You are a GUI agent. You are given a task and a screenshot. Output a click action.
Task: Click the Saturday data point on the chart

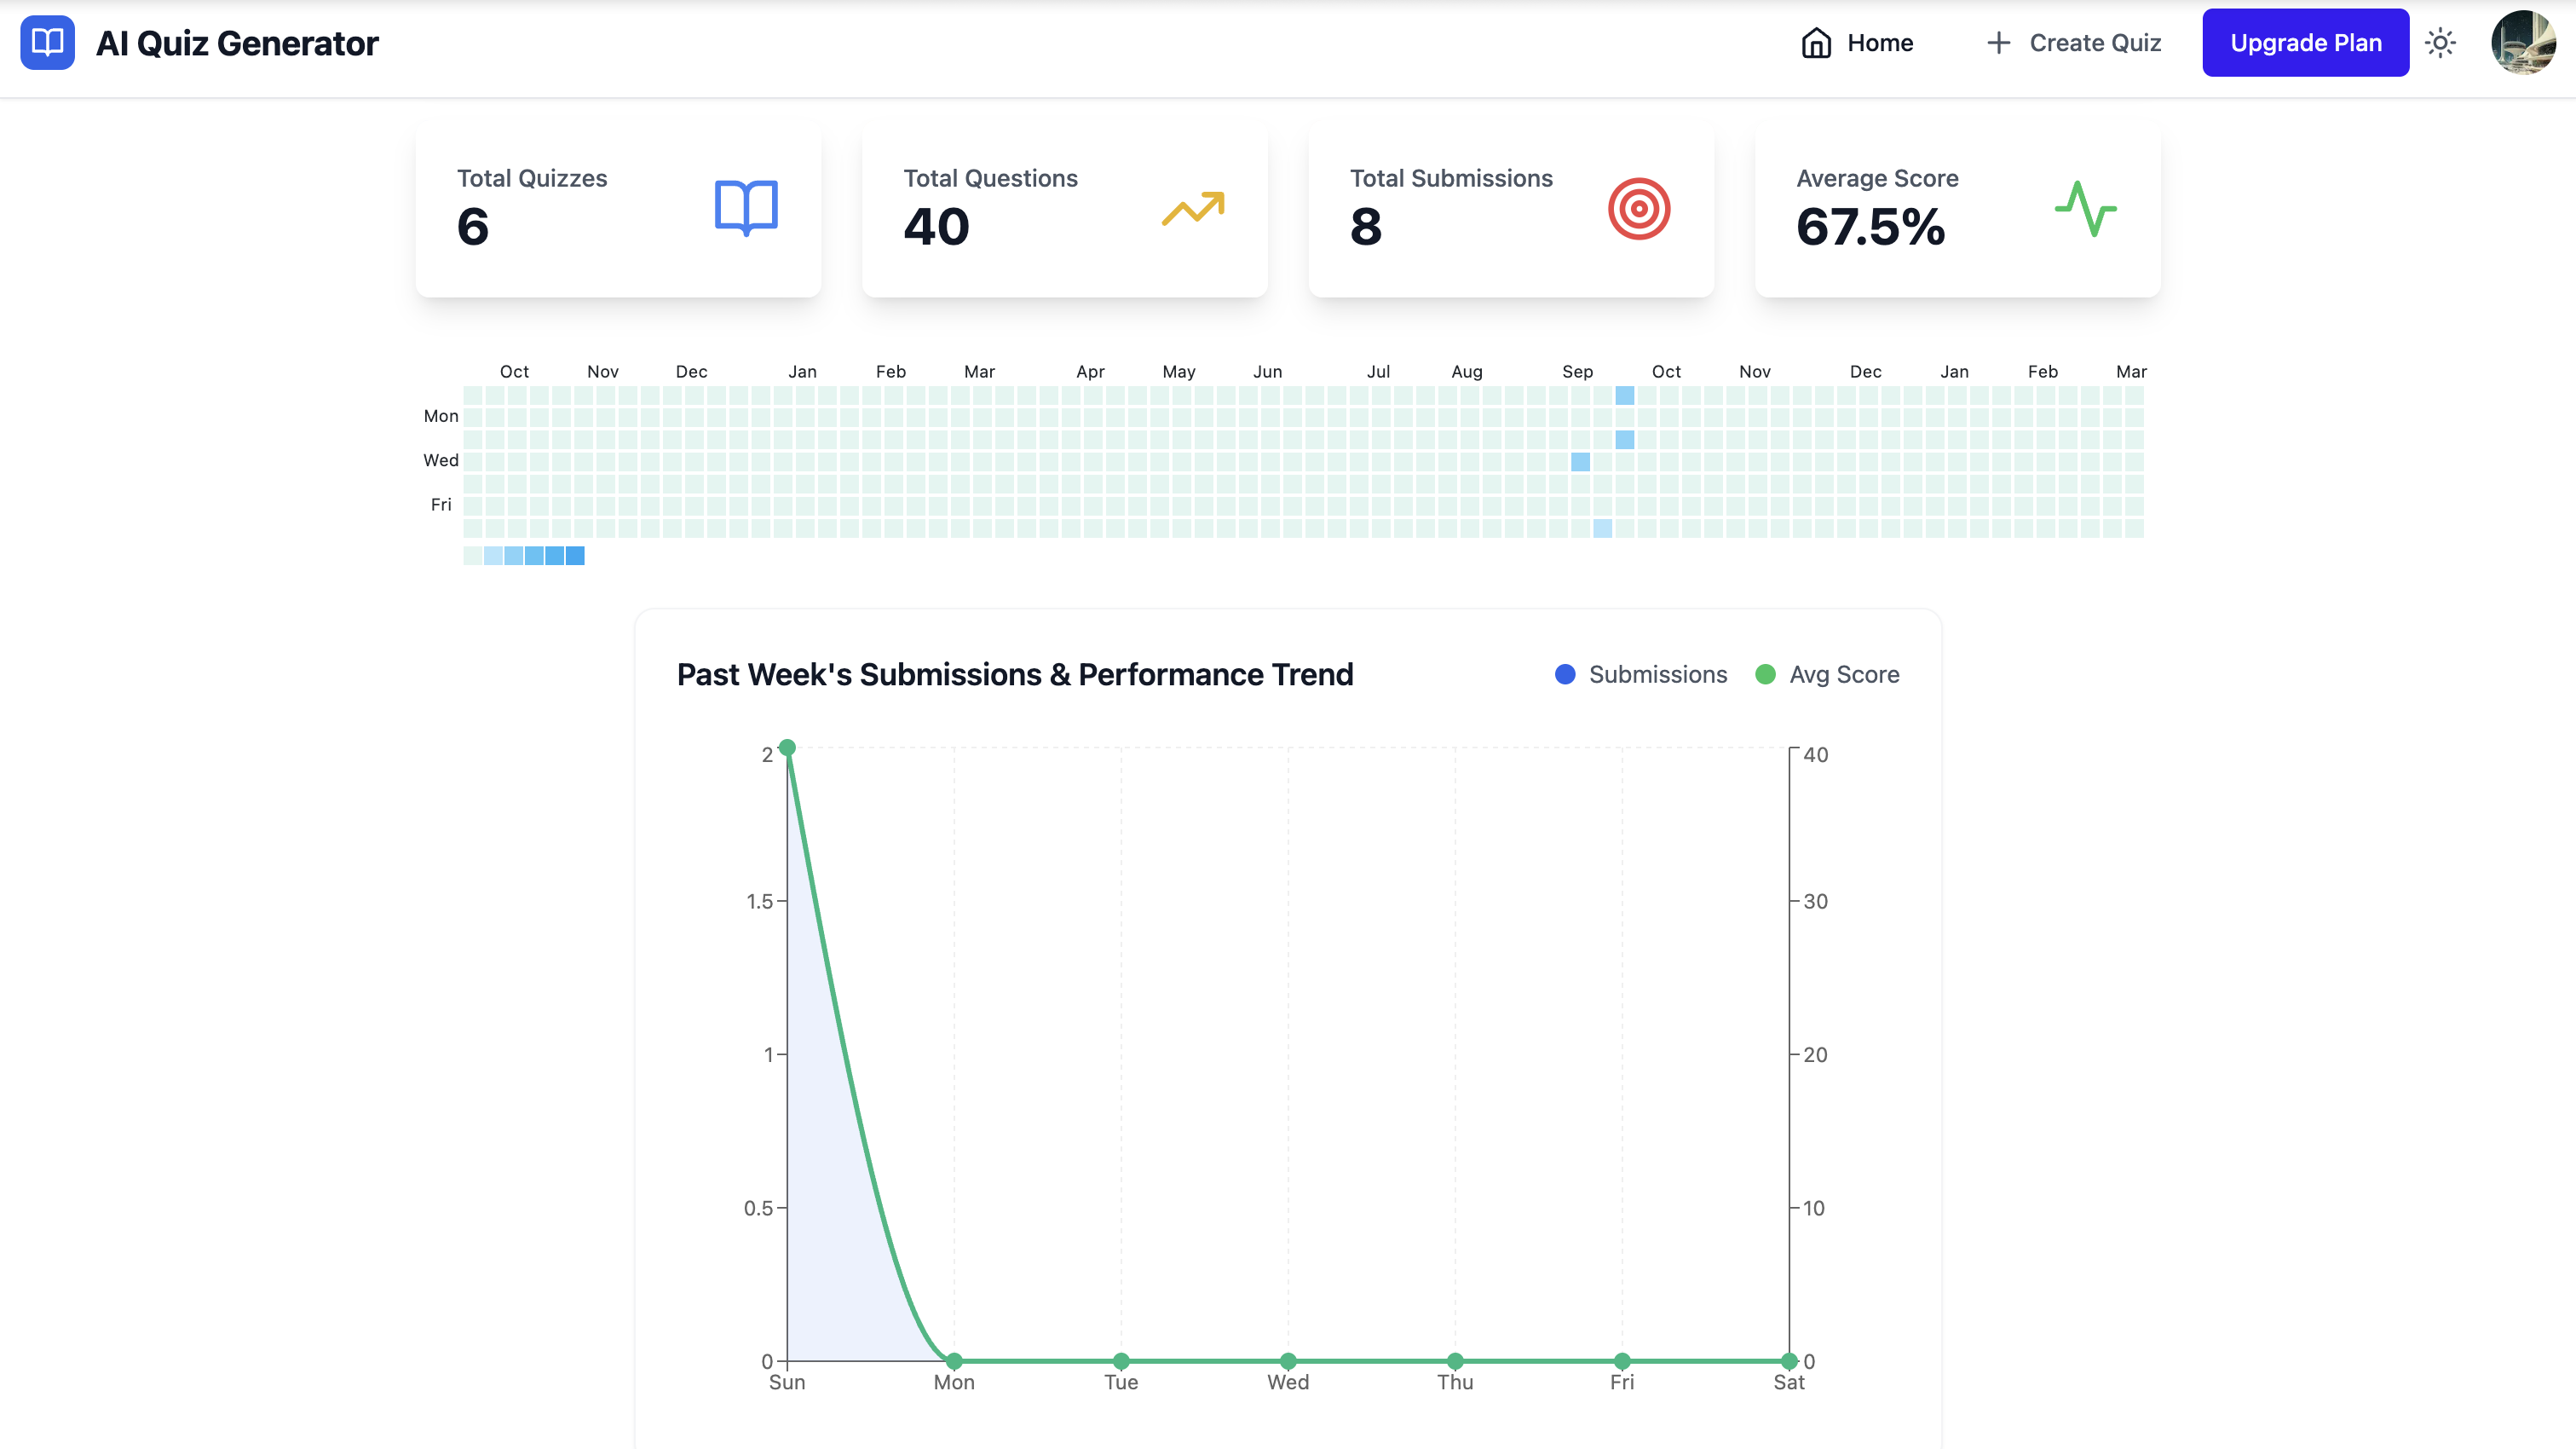click(x=1788, y=1360)
